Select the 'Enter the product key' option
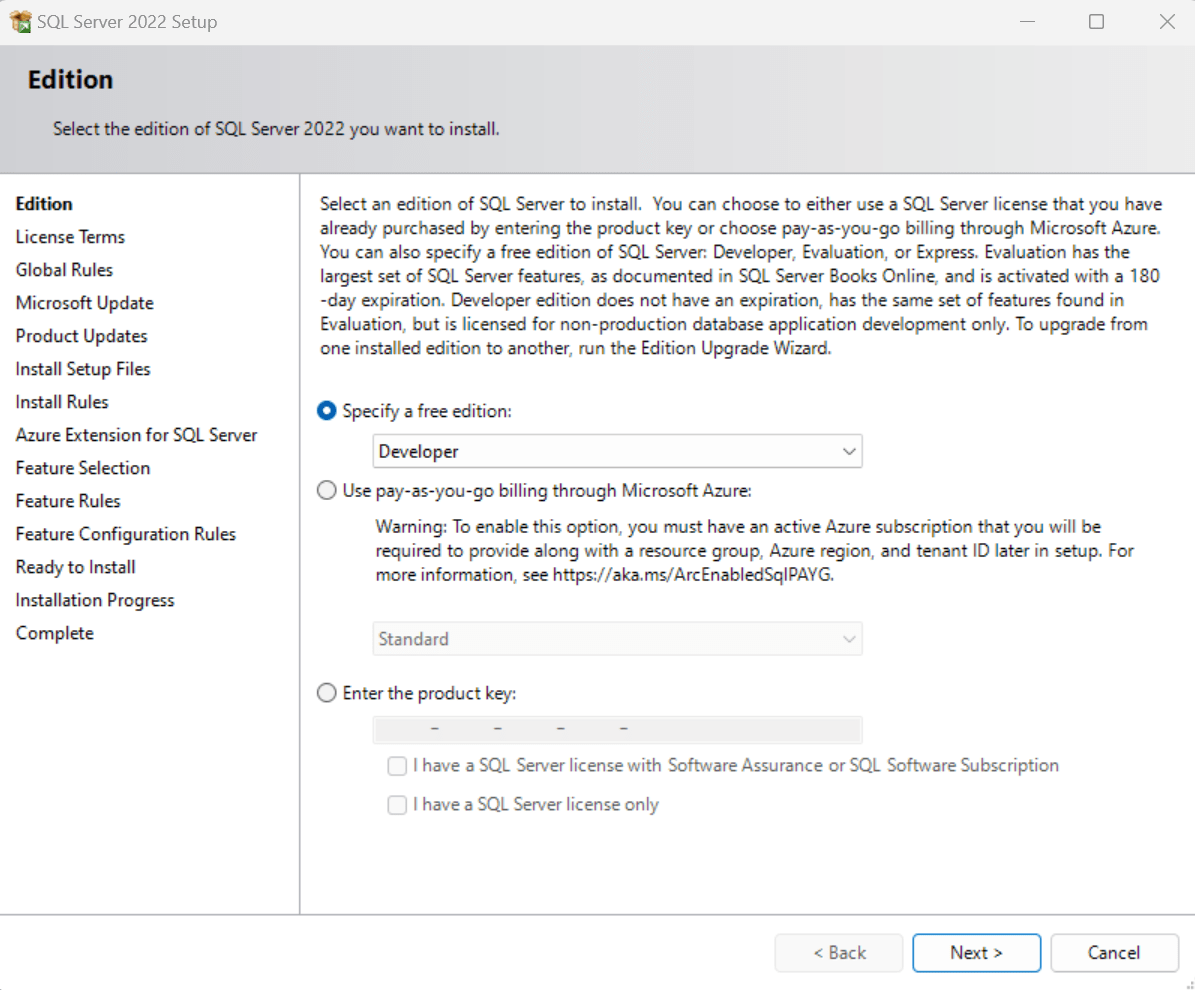Image resolution: width=1195 pixels, height=990 pixels. coord(326,693)
